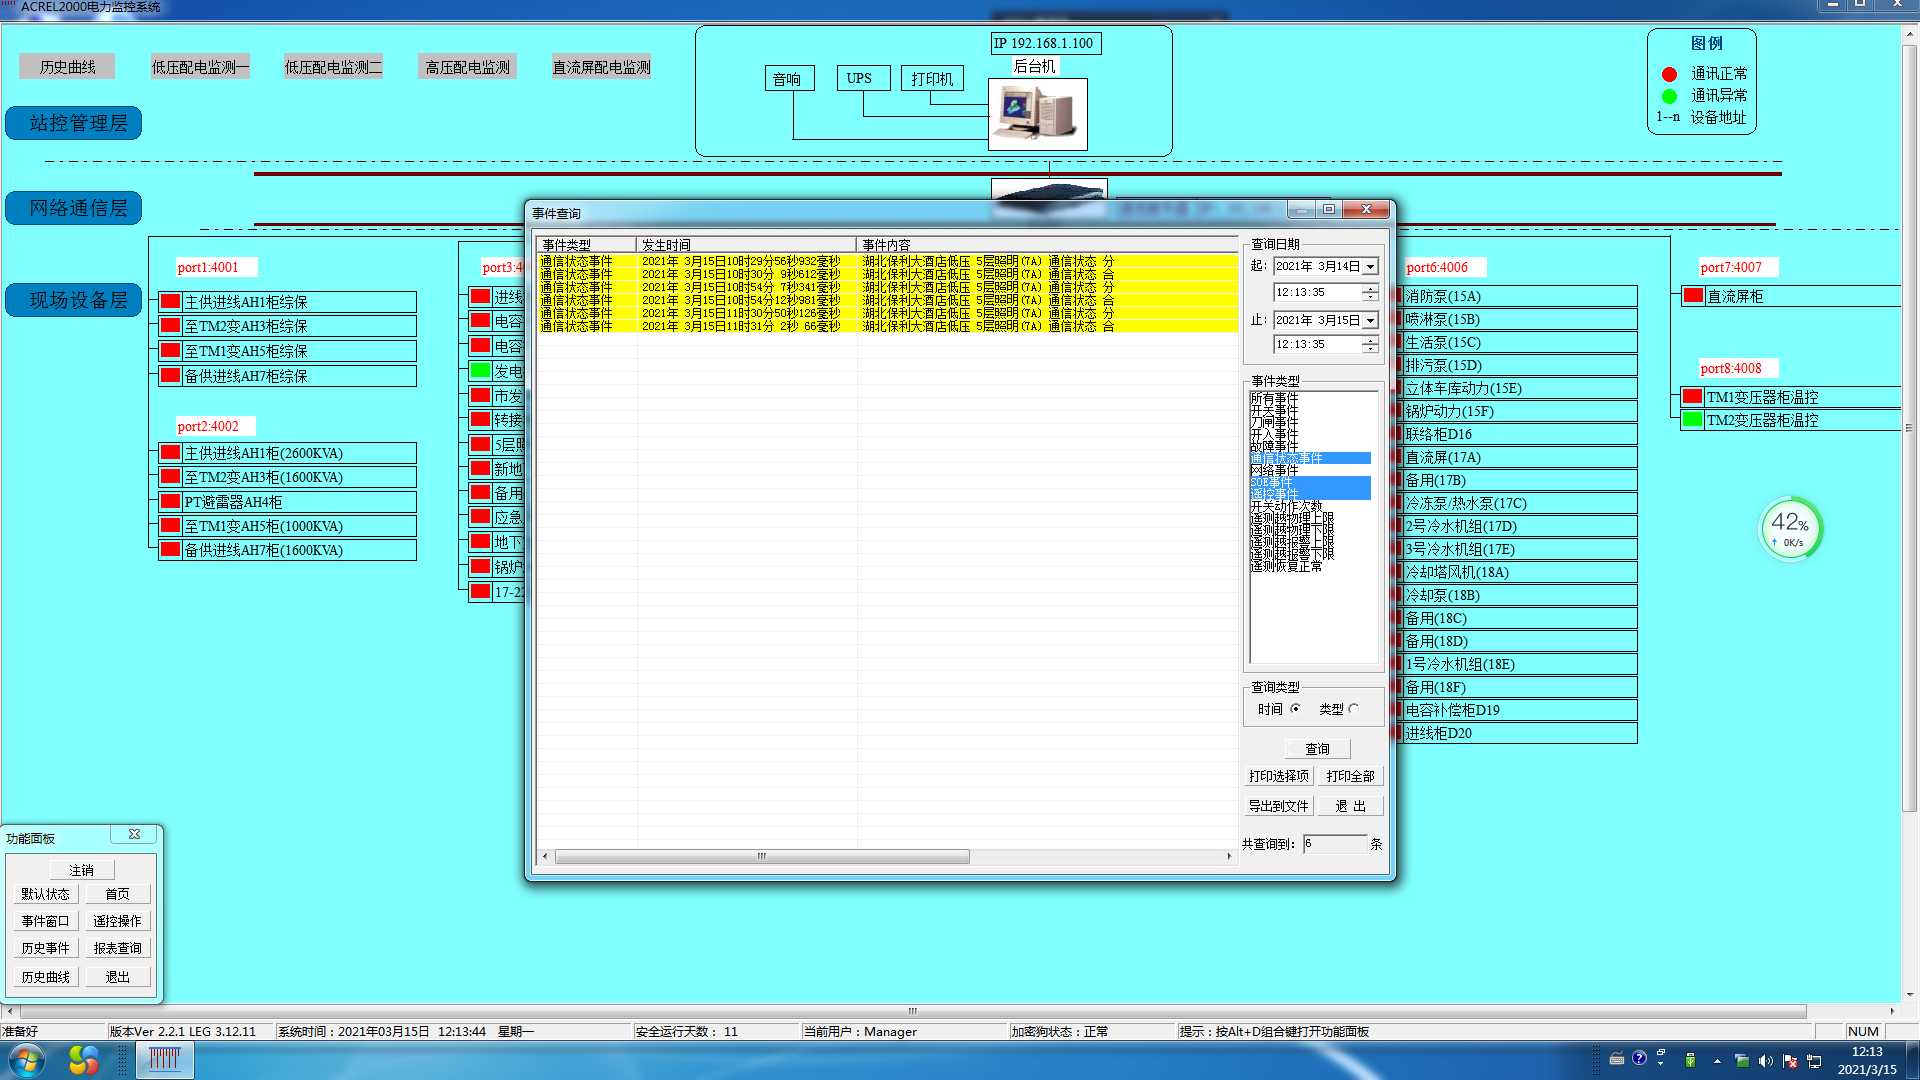
Task: Click red indicator next to 直流屏柜
Action: (1693, 296)
